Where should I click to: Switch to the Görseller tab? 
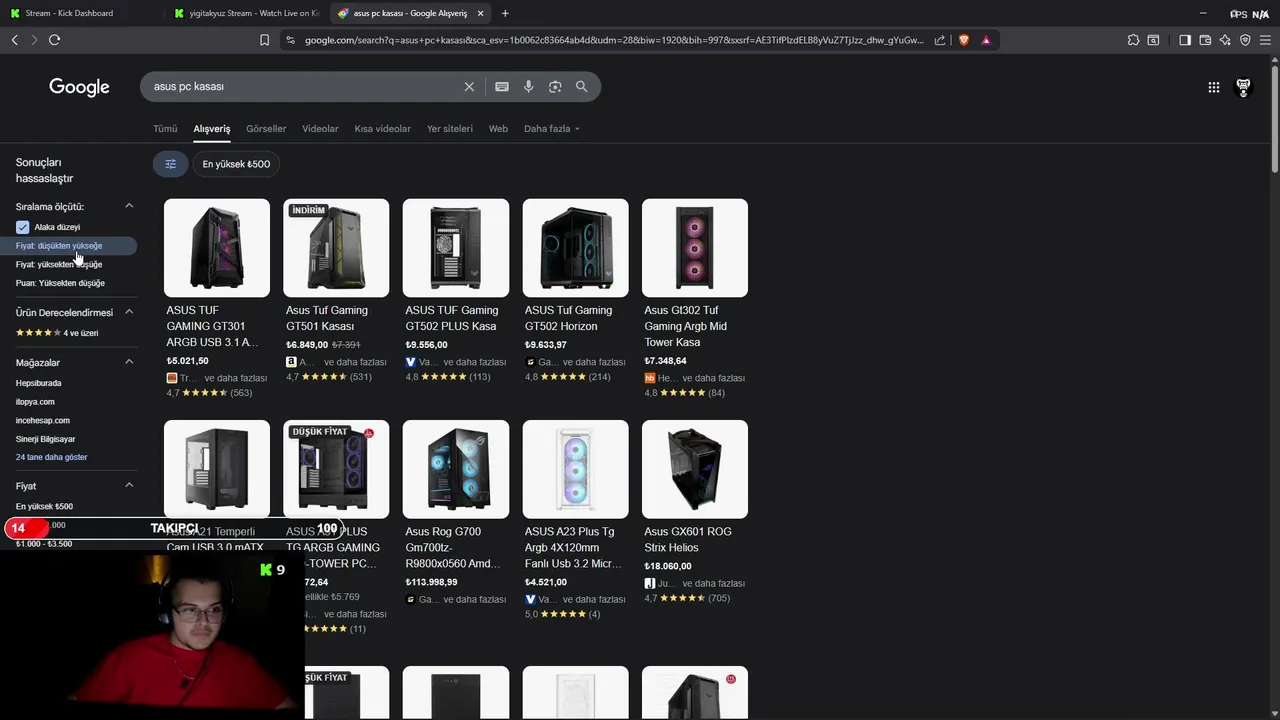tap(266, 129)
